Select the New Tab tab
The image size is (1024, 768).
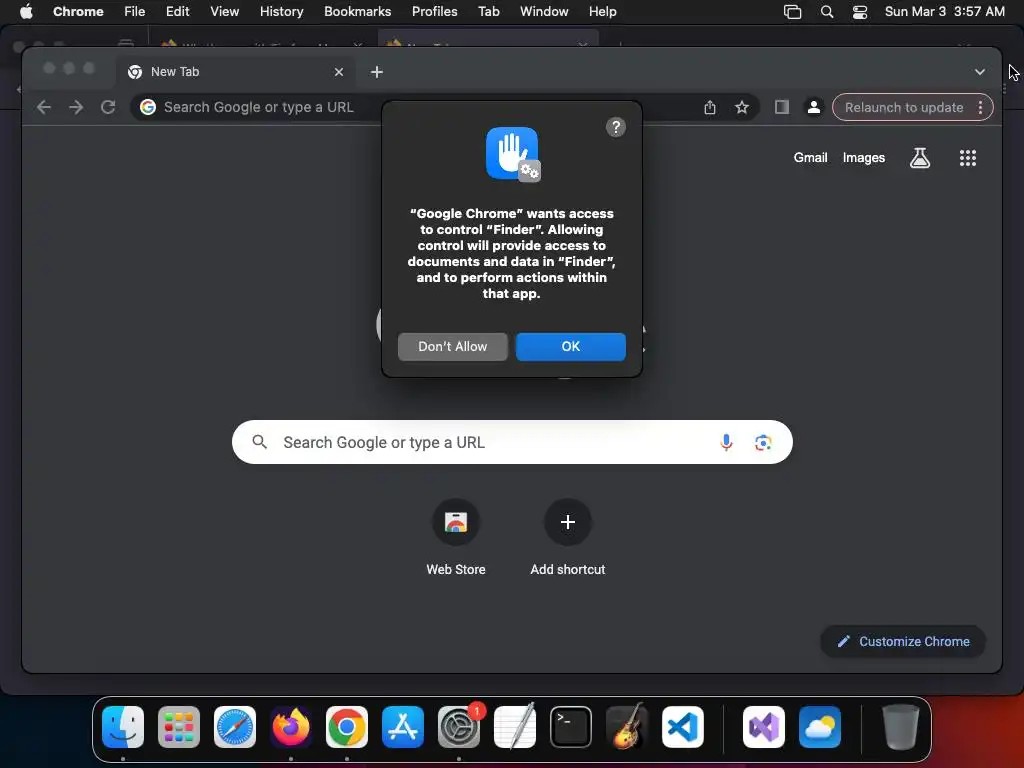[236, 72]
